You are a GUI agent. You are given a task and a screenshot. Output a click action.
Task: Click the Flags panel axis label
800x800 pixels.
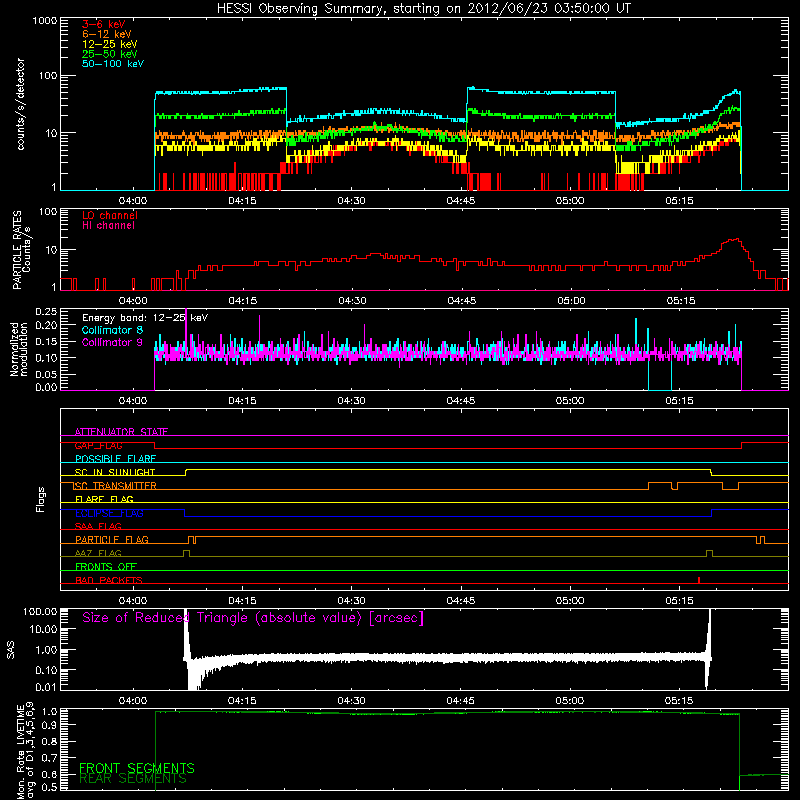[x=40, y=499]
